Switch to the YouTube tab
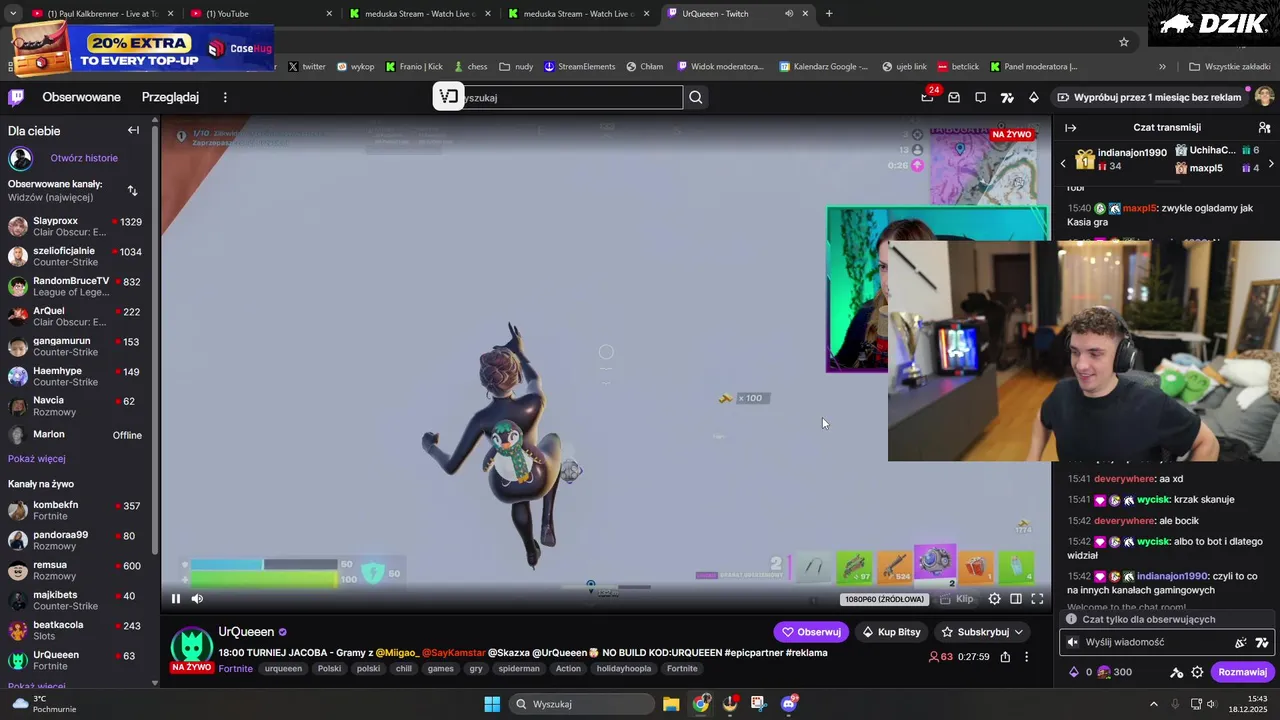The height and width of the screenshot is (720, 1280). coord(260,14)
